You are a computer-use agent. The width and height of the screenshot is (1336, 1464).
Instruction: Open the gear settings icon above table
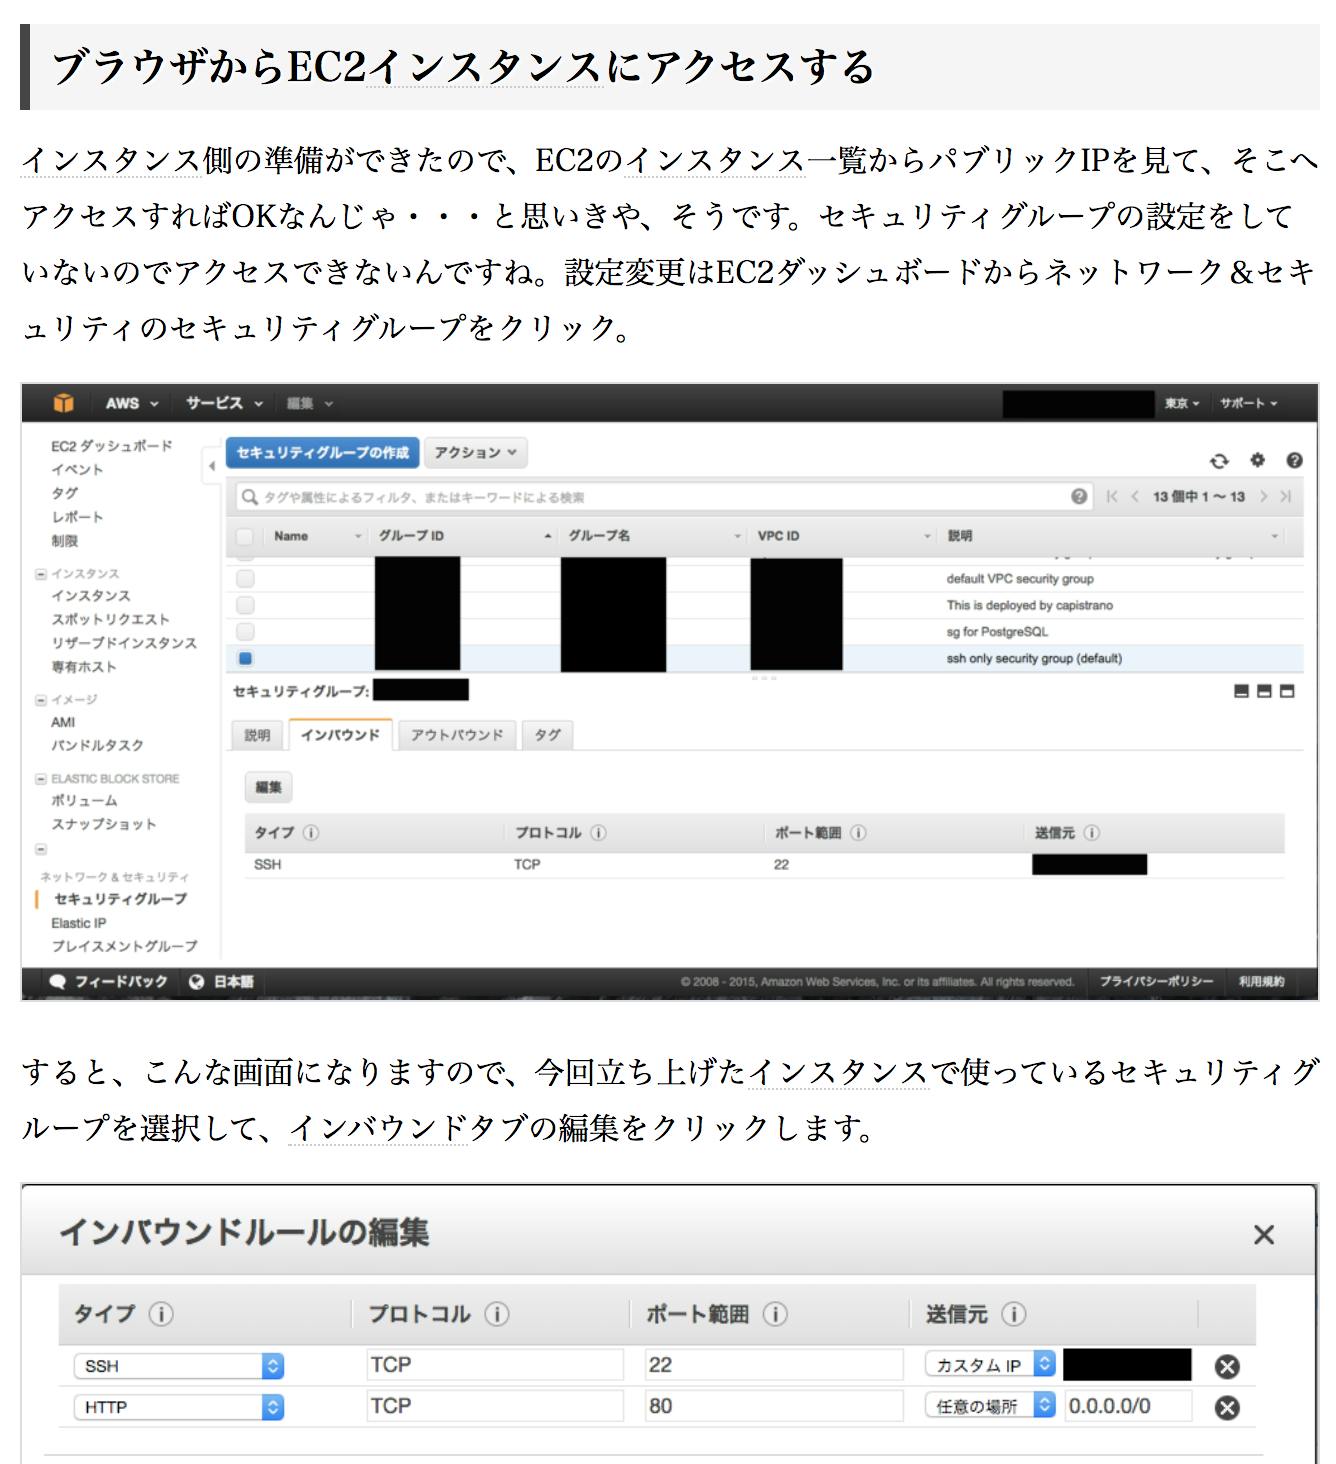1258,460
